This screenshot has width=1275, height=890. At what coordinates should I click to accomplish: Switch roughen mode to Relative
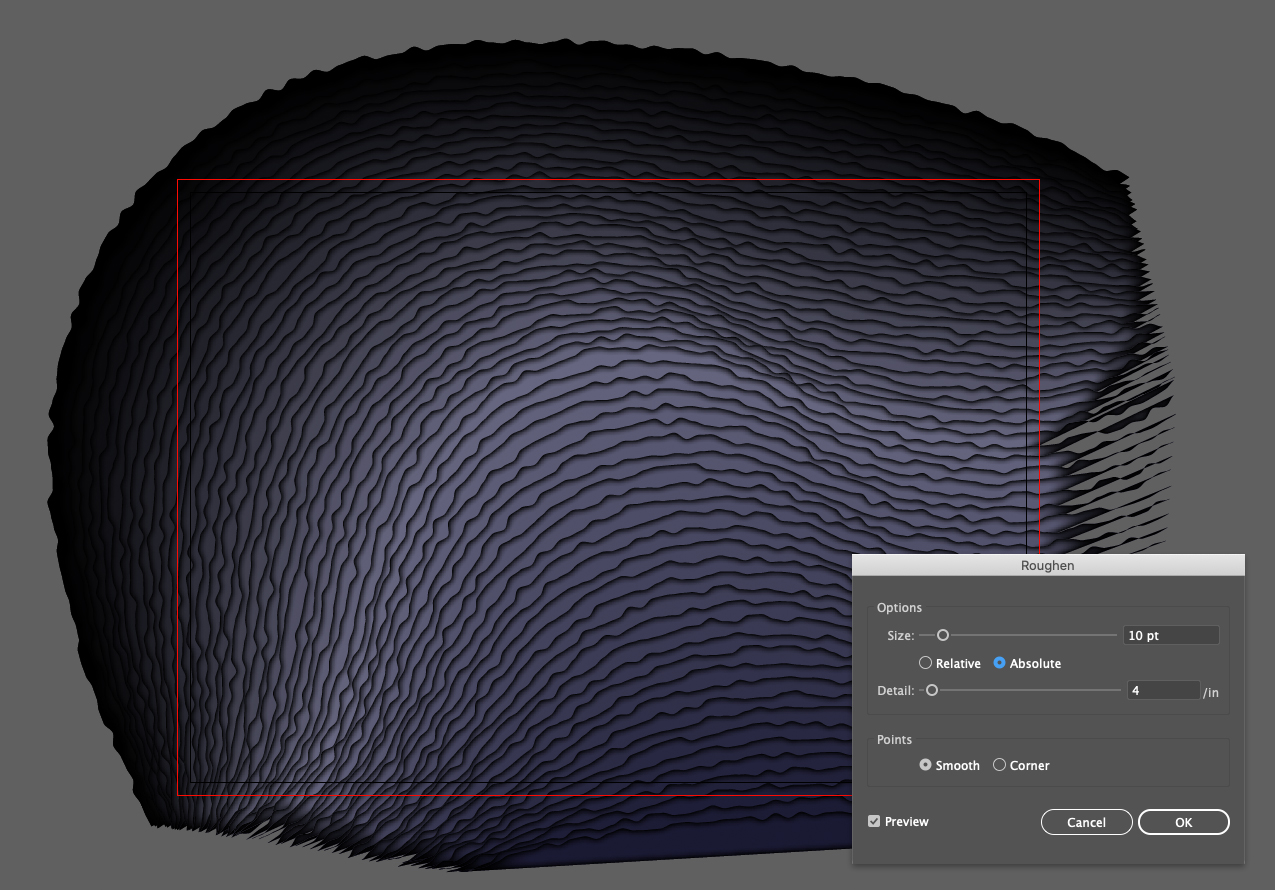click(x=925, y=663)
